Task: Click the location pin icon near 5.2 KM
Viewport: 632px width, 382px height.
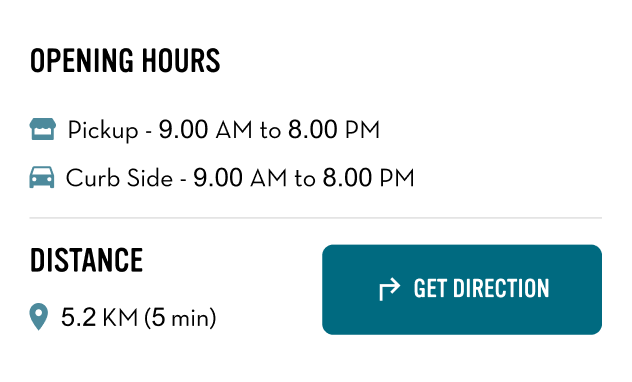Action: click(x=39, y=317)
